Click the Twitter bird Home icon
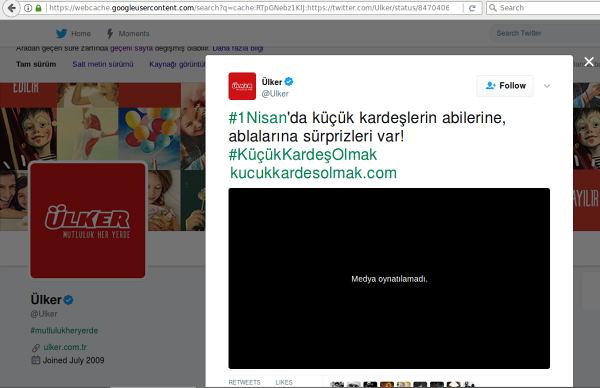 click(x=61, y=33)
